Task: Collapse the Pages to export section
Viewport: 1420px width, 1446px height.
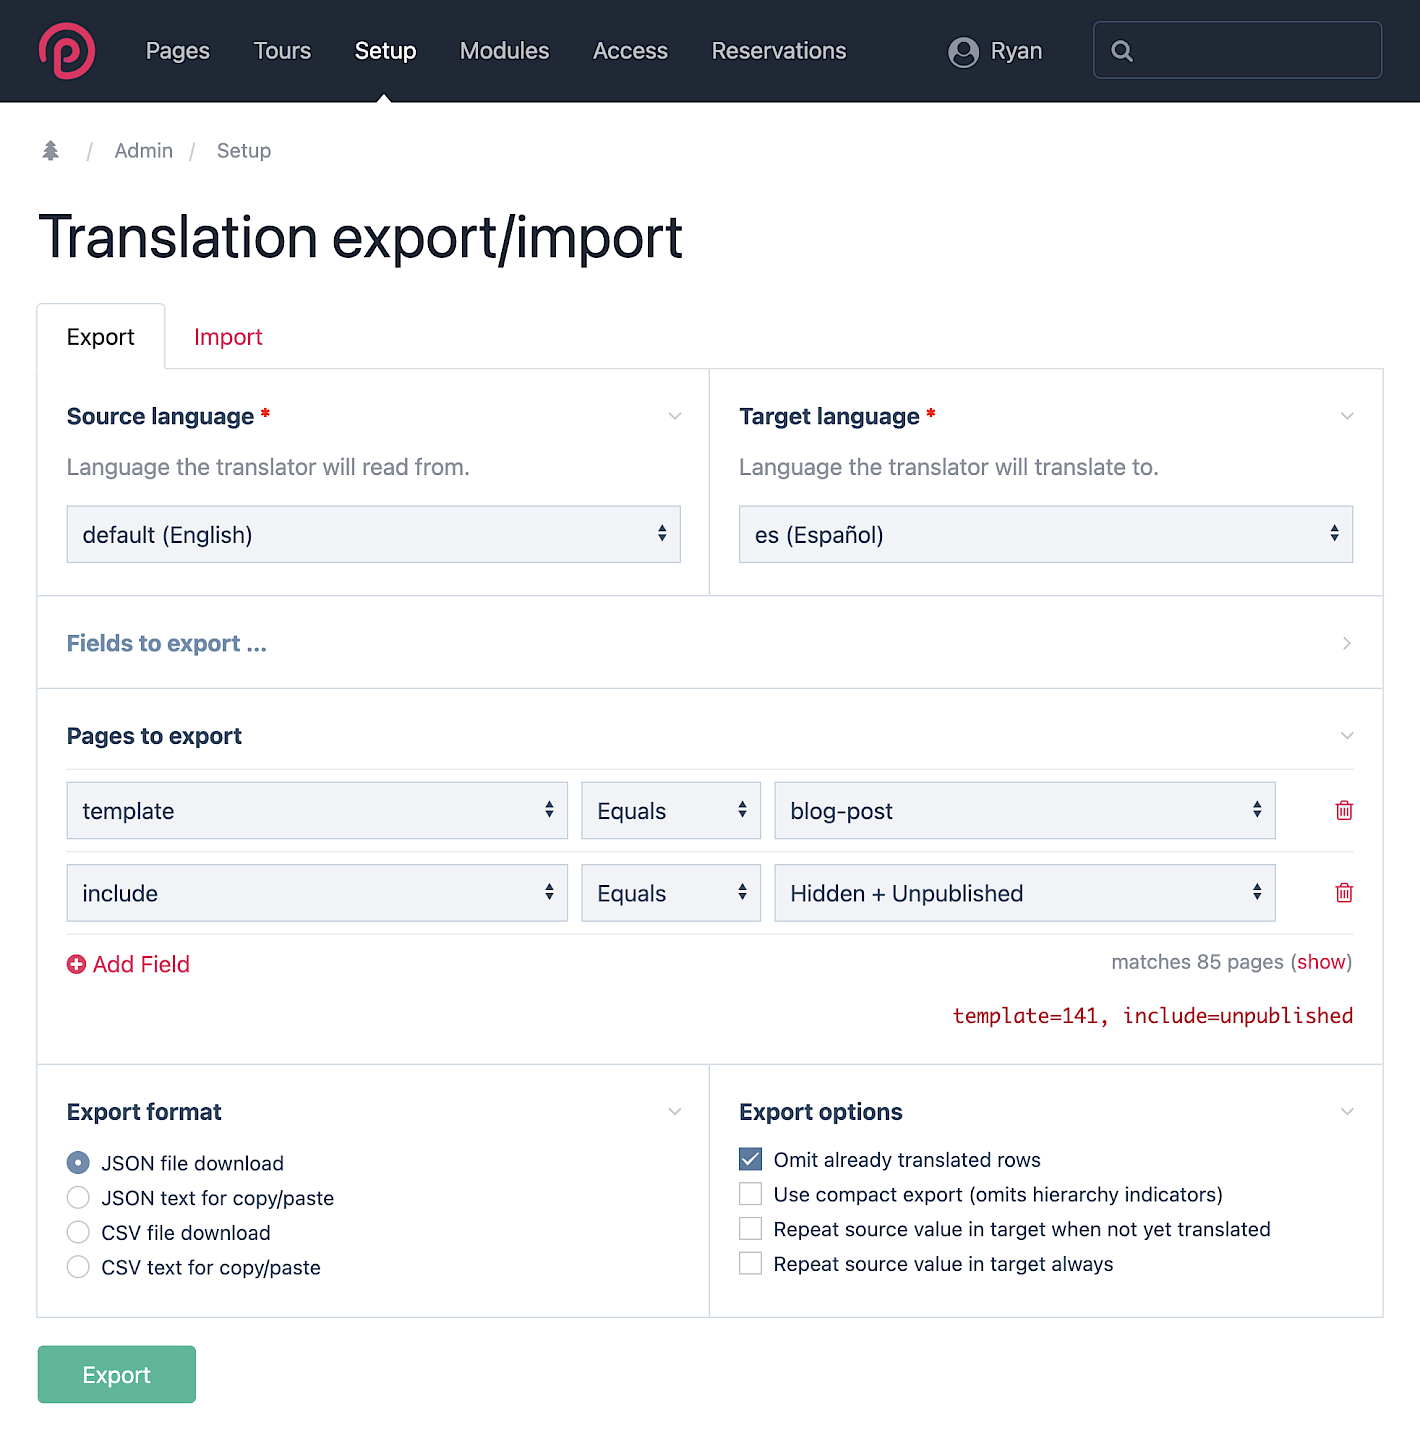Action: click(x=1347, y=737)
